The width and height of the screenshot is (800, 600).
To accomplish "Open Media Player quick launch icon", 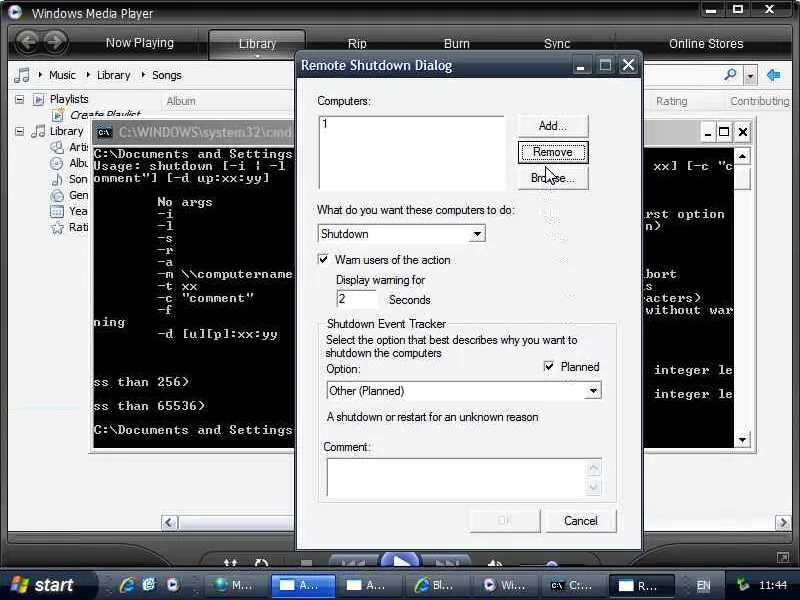I will (x=173, y=585).
